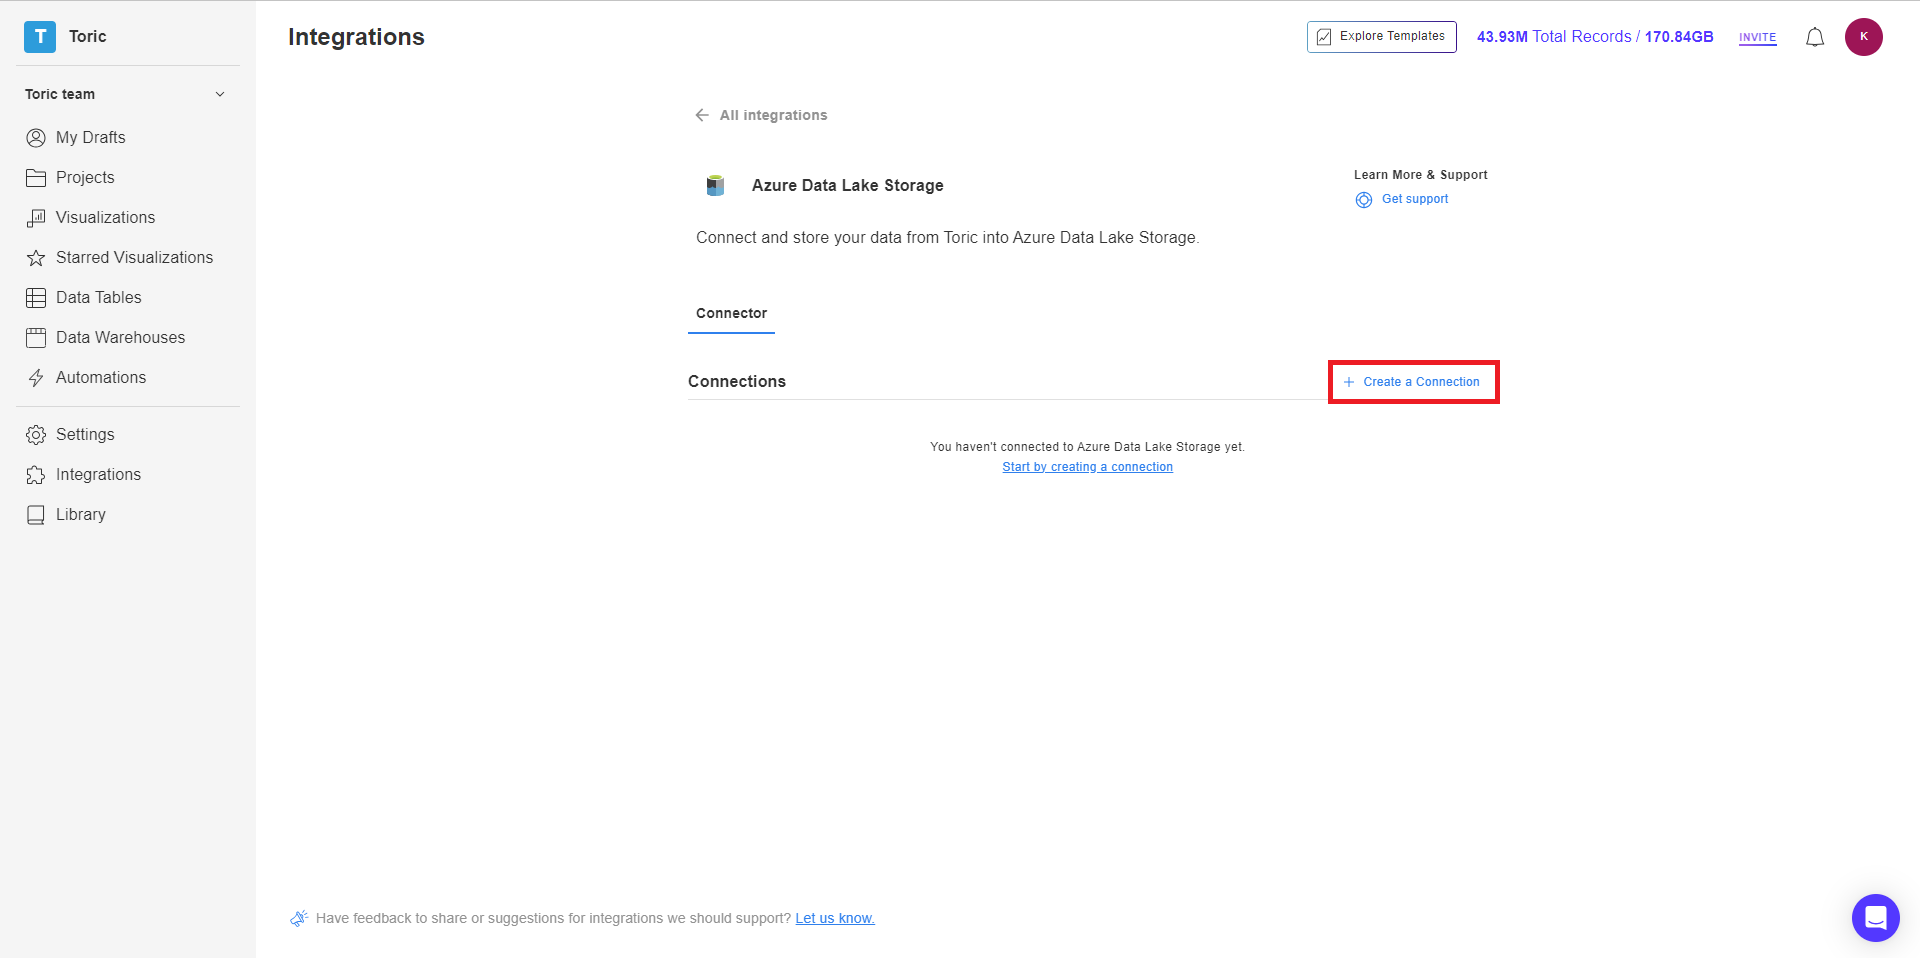
Task: Open Settings page
Action: pyautogui.click(x=85, y=434)
